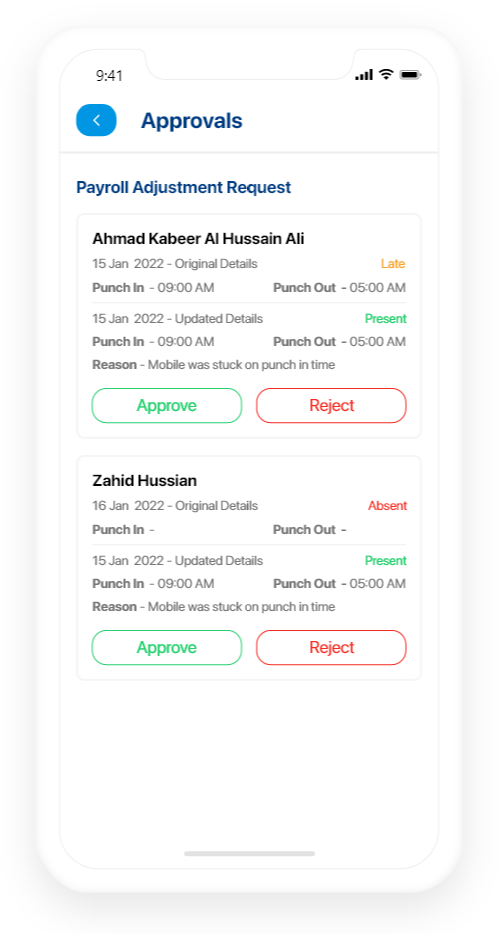Click the orange Late status label

click(x=393, y=264)
